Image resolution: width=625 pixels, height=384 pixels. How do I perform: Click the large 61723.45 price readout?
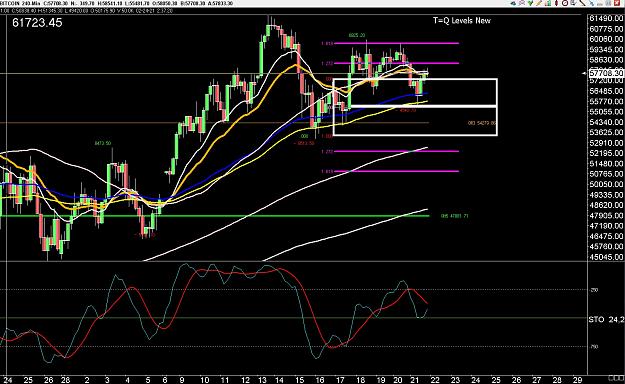pos(37,23)
